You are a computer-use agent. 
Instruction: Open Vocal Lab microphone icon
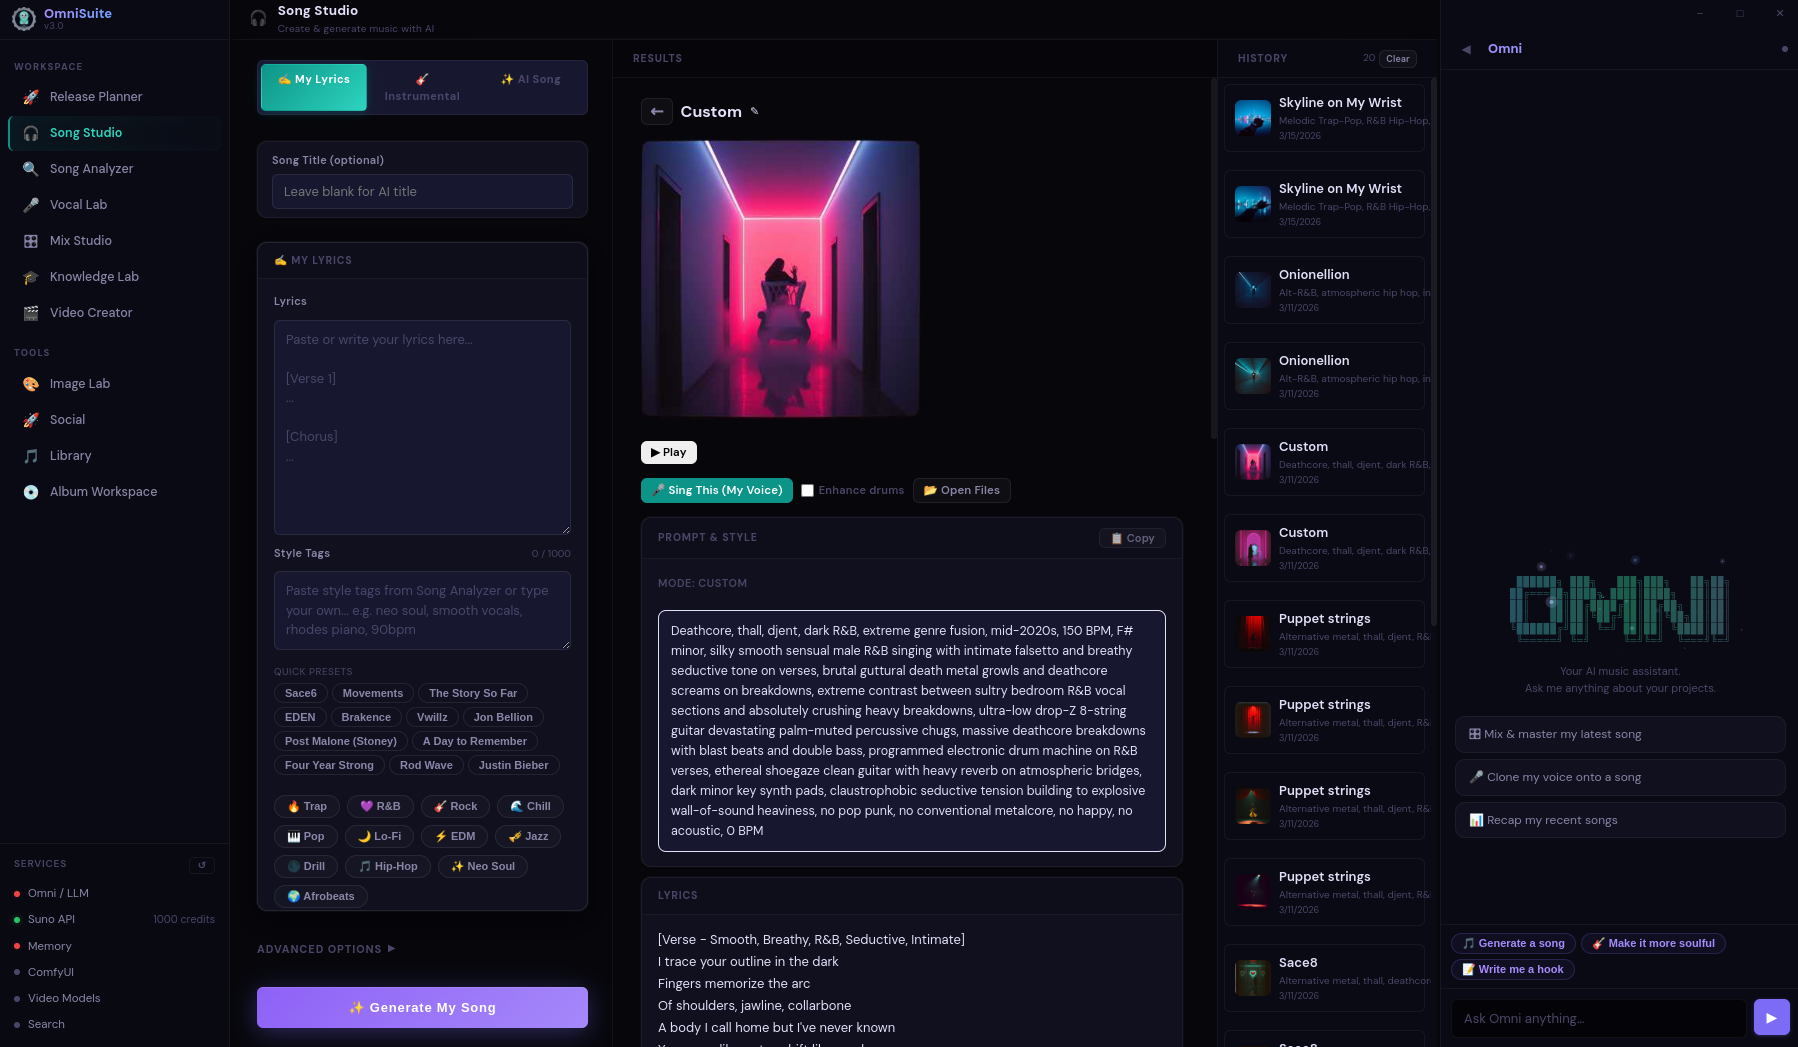(x=31, y=205)
